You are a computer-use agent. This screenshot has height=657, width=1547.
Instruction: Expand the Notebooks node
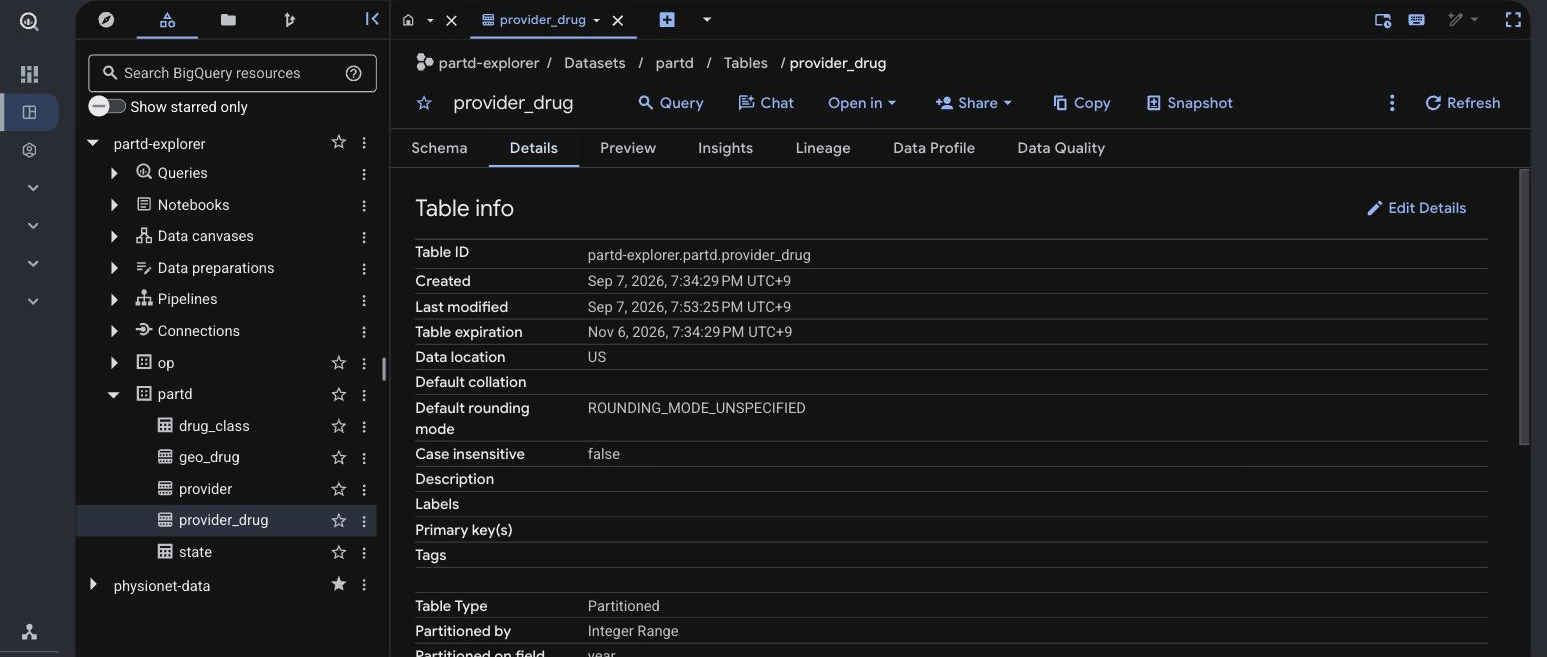click(x=114, y=205)
